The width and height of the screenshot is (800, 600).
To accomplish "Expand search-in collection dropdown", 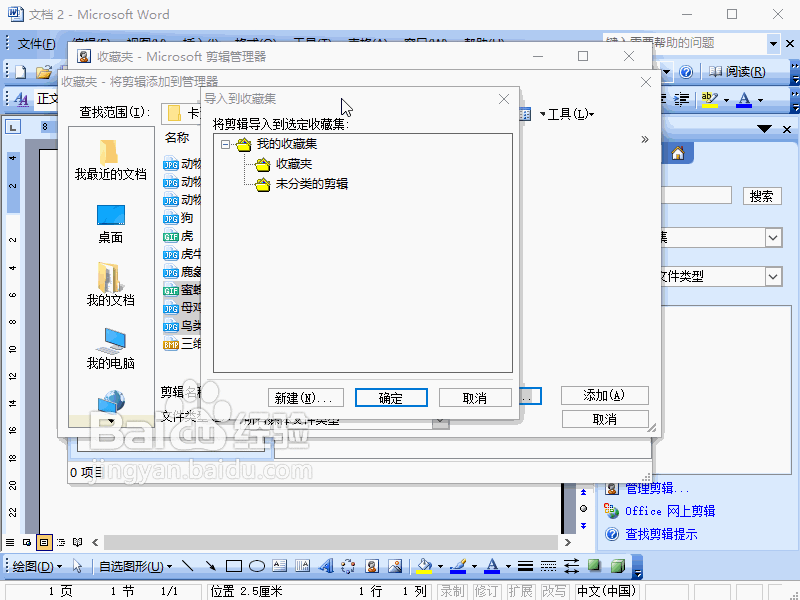I will pyautogui.click(x=773, y=238).
